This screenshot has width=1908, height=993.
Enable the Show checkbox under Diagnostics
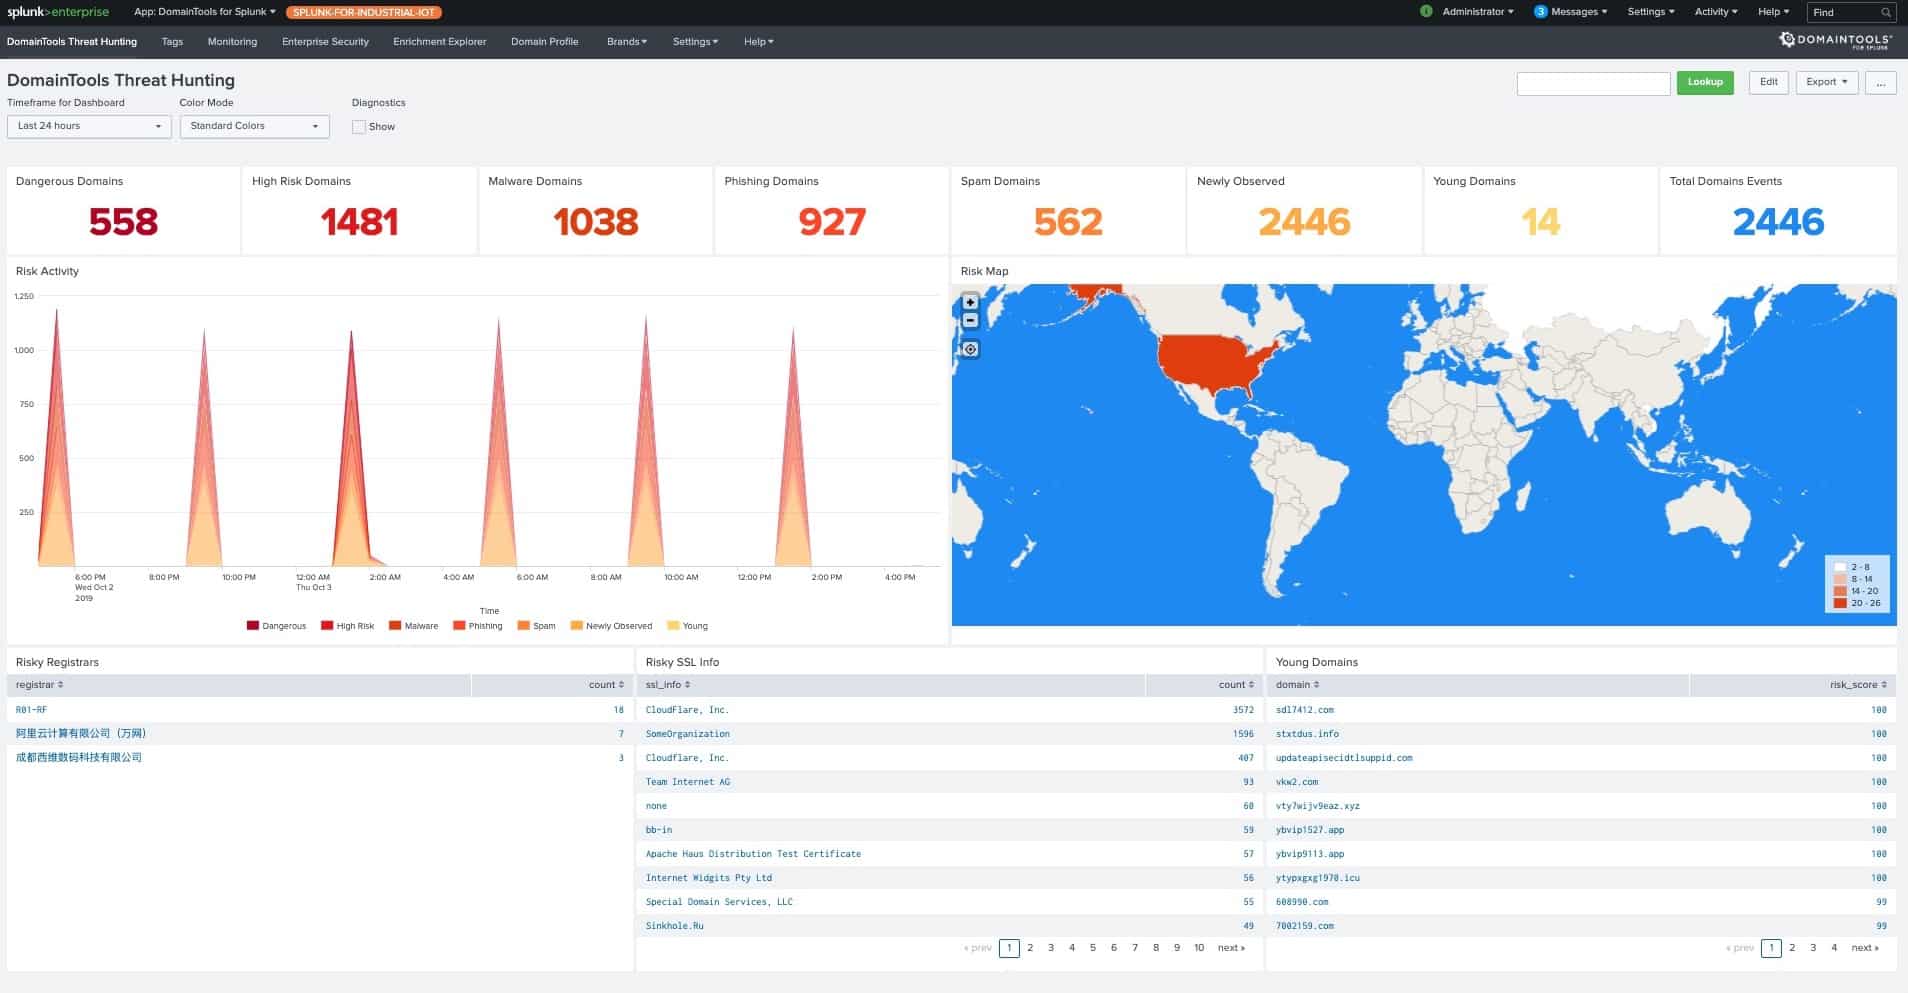[x=359, y=126]
